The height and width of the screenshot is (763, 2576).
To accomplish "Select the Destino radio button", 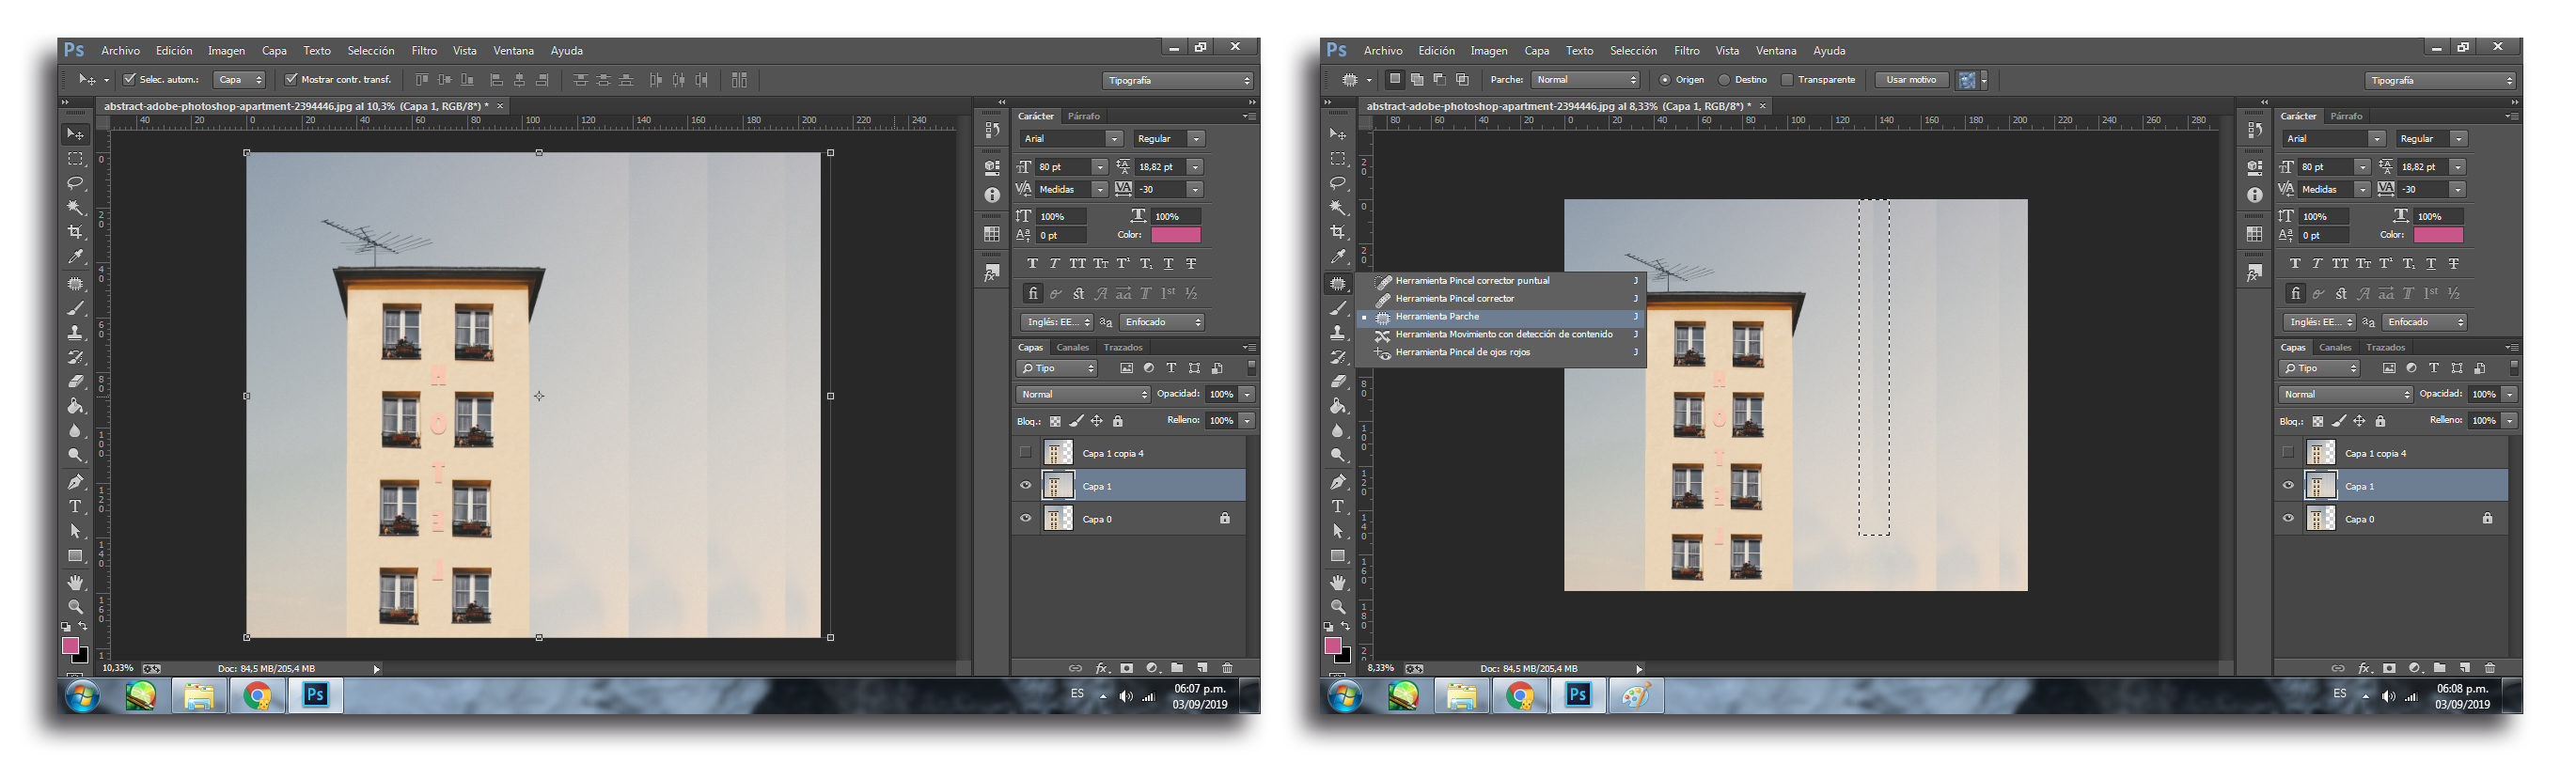I will (x=1724, y=80).
